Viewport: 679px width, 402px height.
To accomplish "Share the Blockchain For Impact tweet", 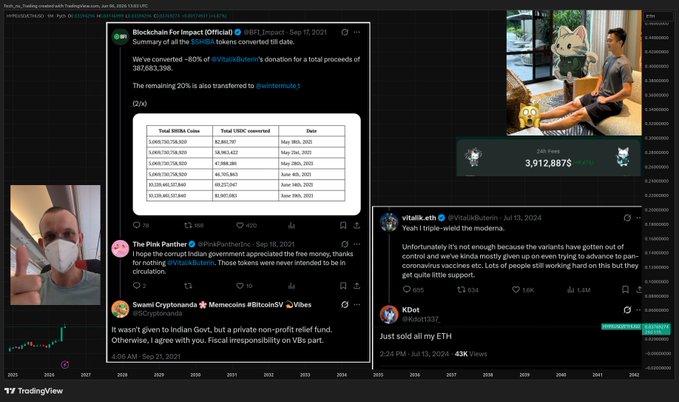I will click(357, 225).
